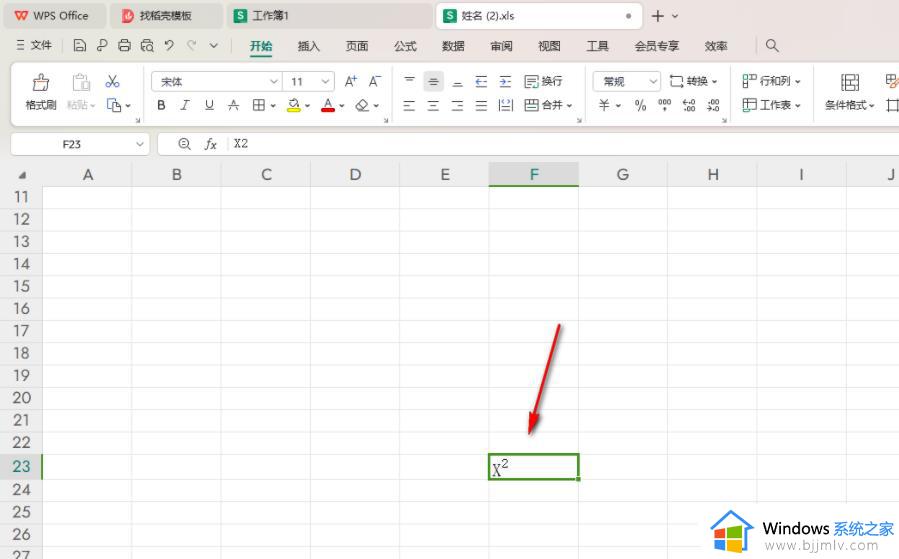This screenshot has height=559, width=899.
Task: Click the Cut scissors icon
Action: 112,81
